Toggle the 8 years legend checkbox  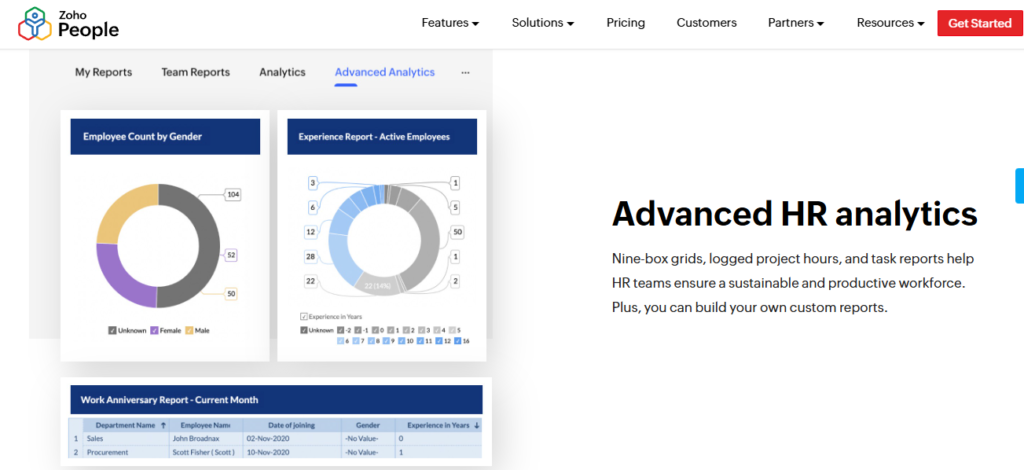[x=372, y=341]
